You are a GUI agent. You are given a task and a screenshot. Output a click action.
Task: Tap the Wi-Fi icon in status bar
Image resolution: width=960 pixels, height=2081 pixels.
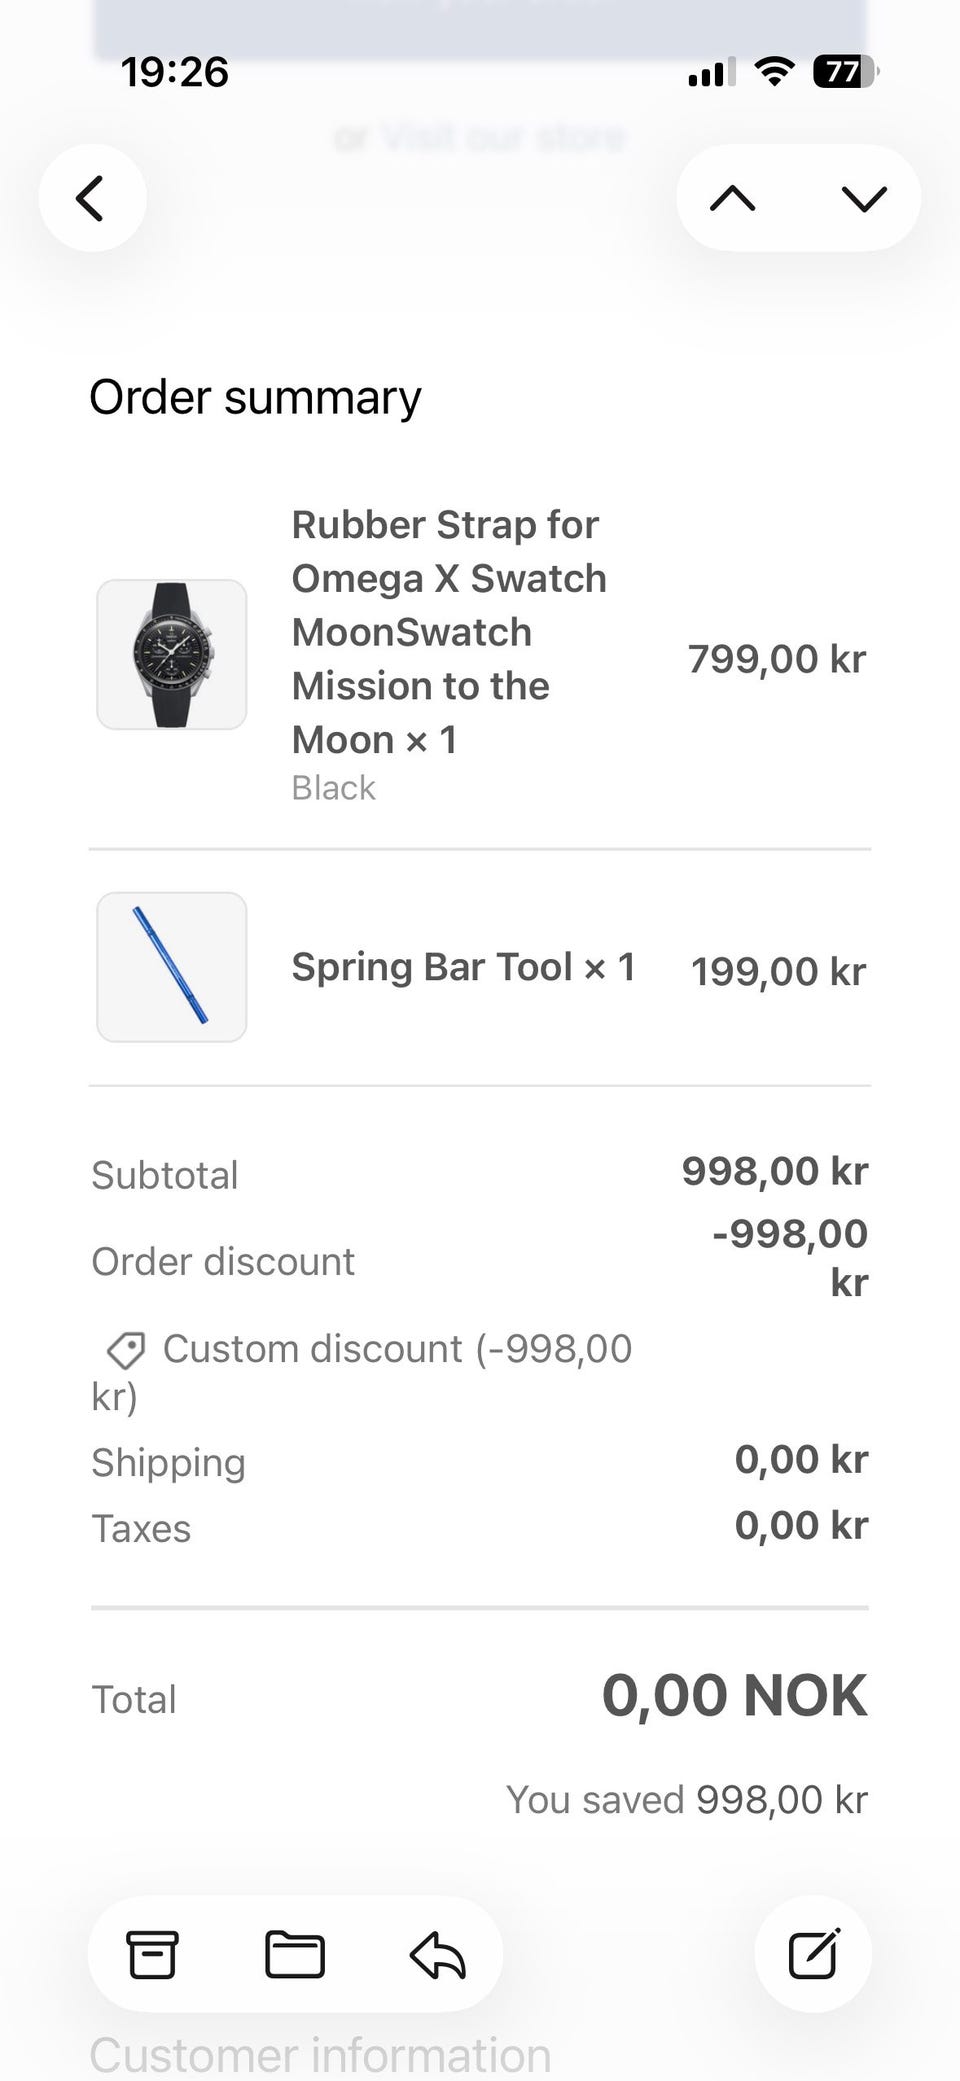tap(773, 72)
